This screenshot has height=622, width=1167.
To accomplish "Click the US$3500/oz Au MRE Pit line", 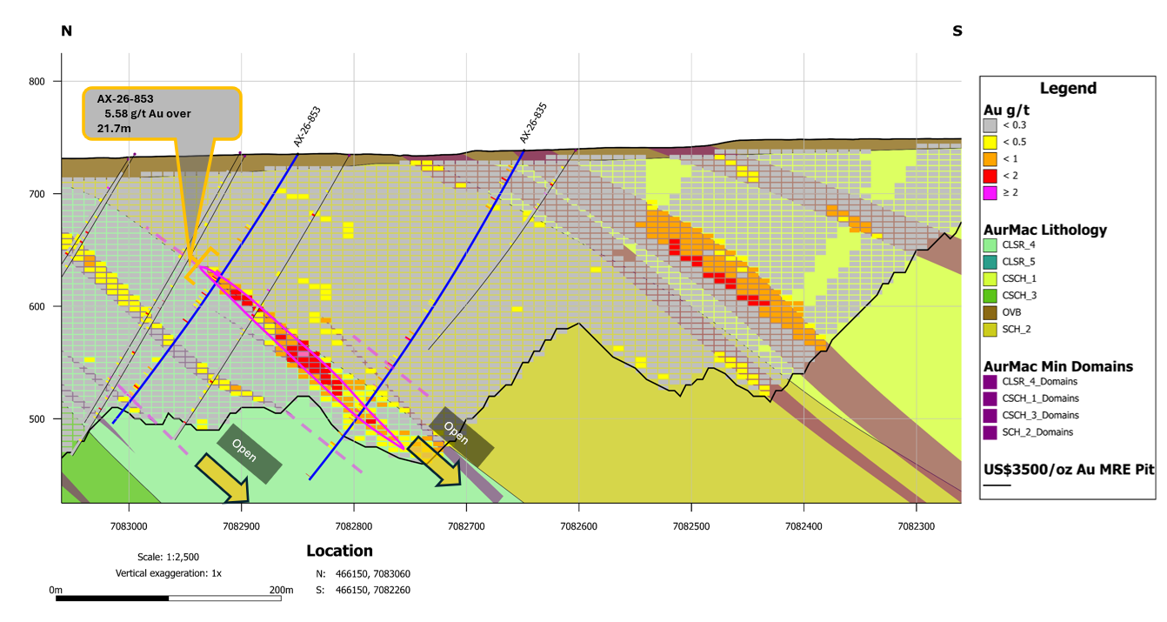I will click(x=997, y=485).
